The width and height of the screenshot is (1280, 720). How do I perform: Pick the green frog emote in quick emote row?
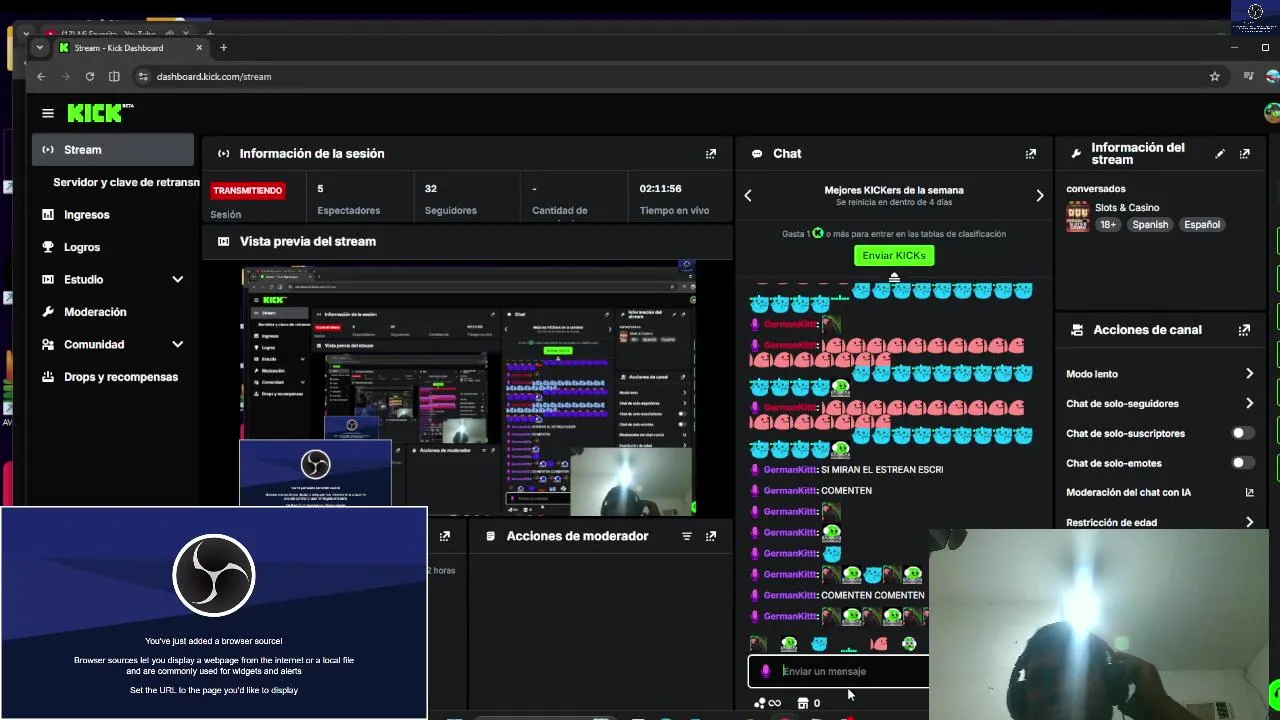(x=789, y=643)
